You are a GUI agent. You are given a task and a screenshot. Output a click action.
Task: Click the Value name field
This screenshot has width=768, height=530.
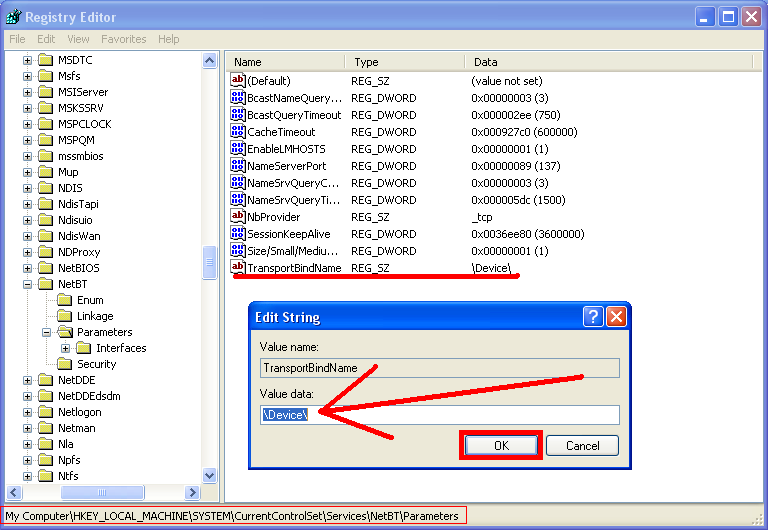point(440,368)
